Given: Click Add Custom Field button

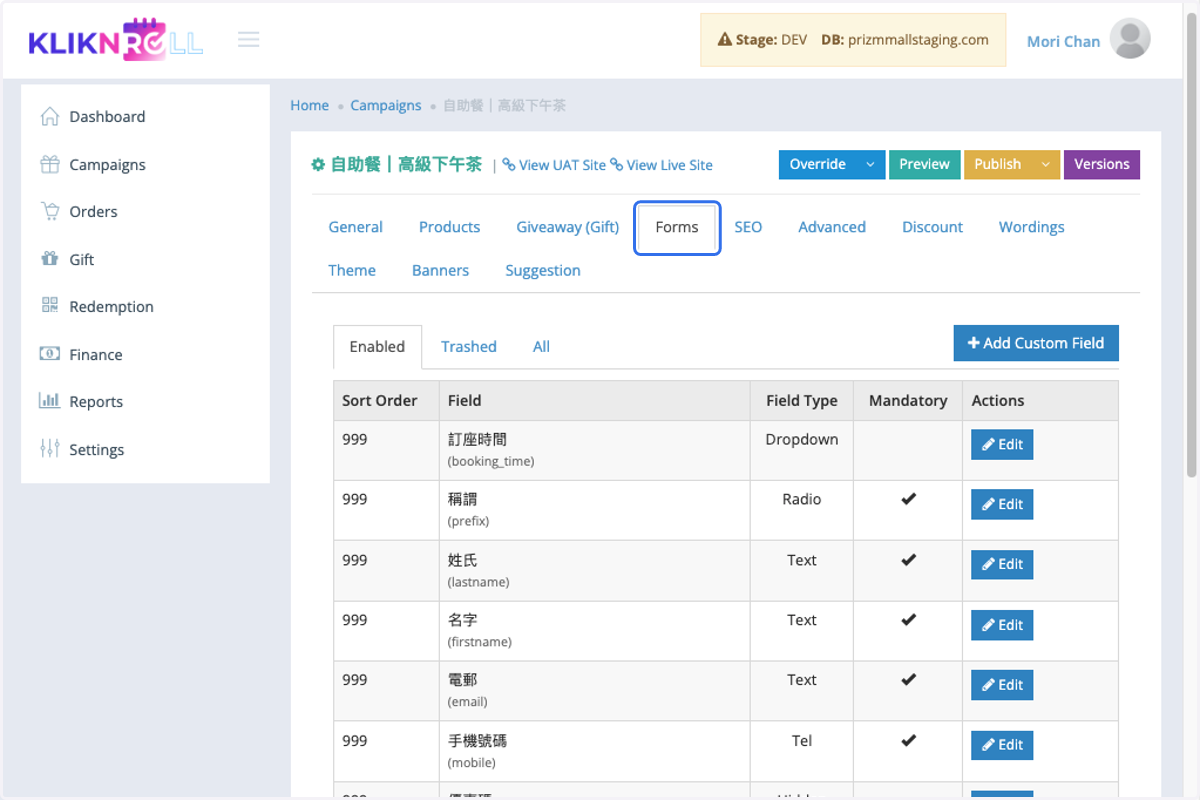Looking at the screenshot, I should [x=1036, y=343].
